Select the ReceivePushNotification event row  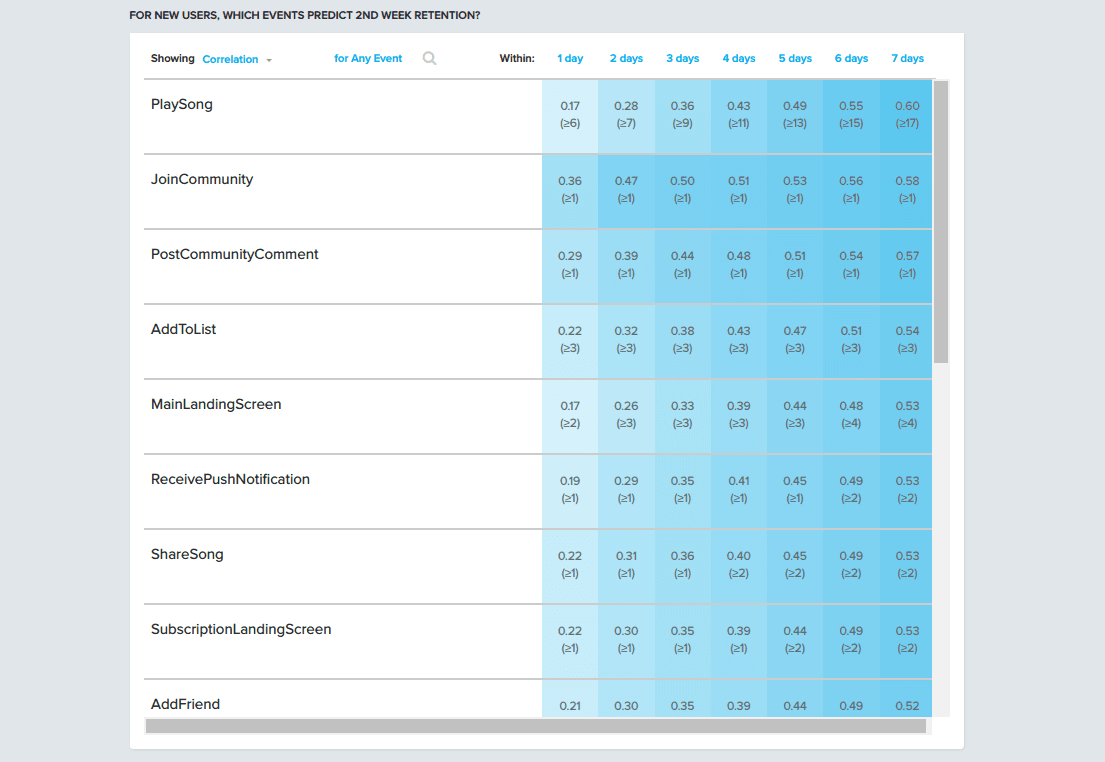click(x=230, y=479)
